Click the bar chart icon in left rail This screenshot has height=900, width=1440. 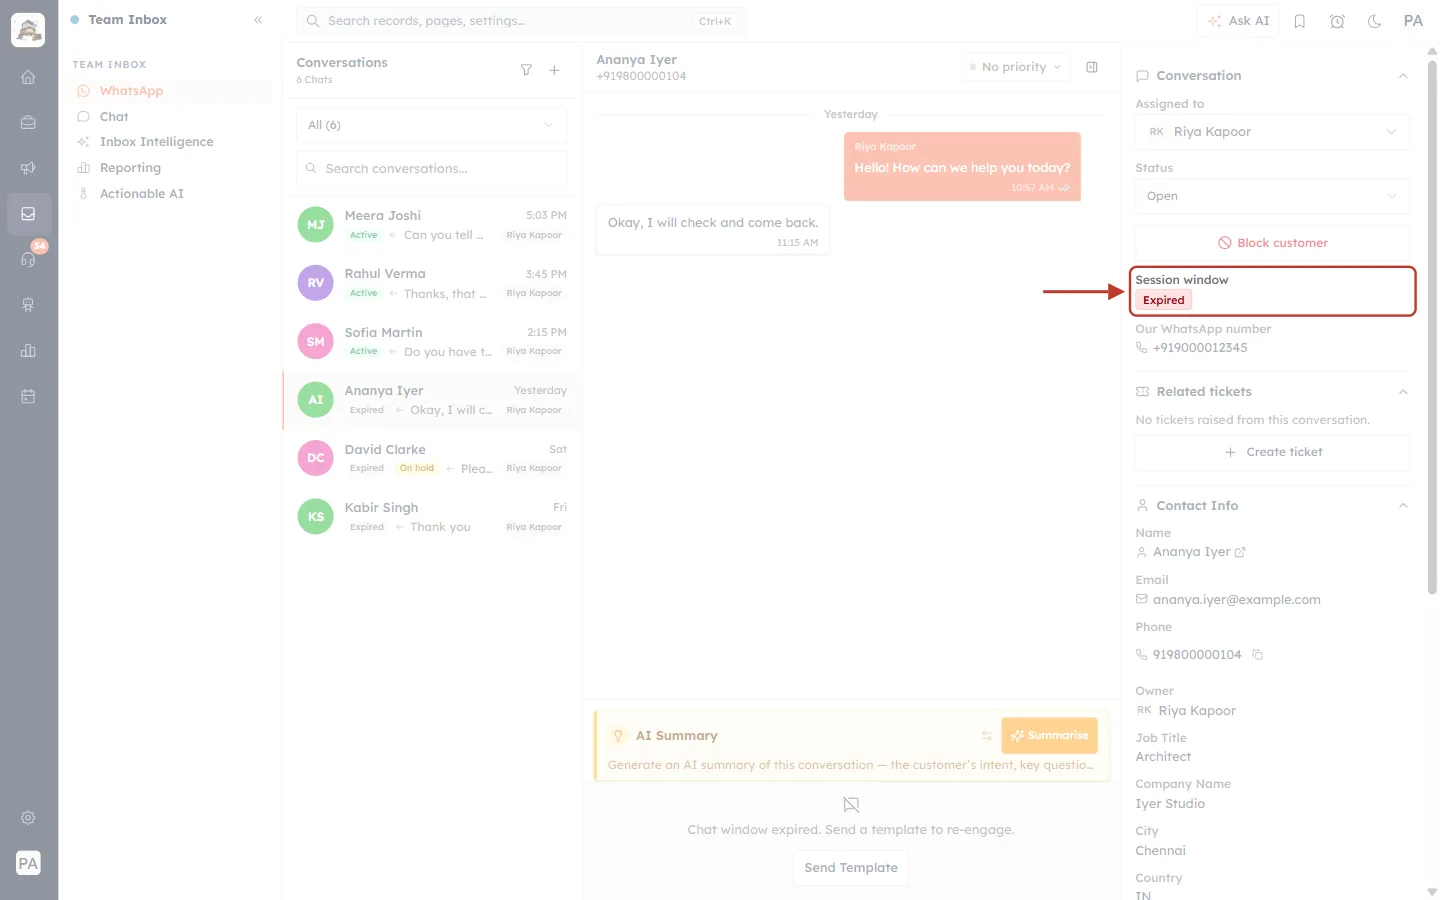[x=28, y=351]
